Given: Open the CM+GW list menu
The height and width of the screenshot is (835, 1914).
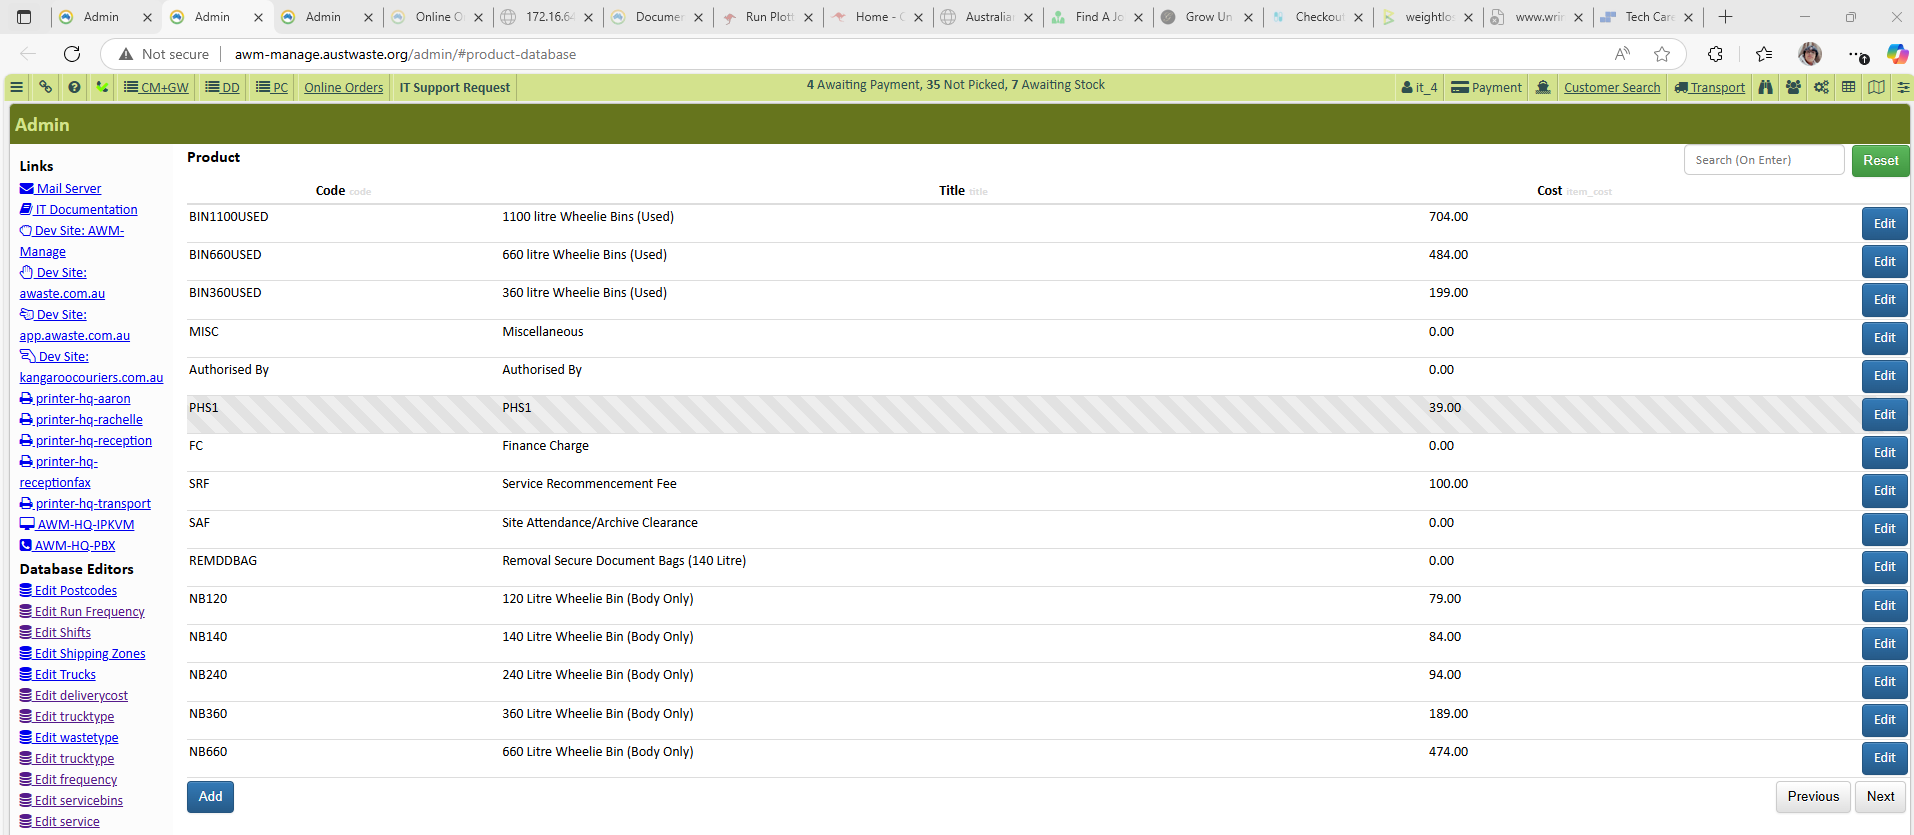Looking at the screenshot, I should pyautogui.click(x=156, y=87).
